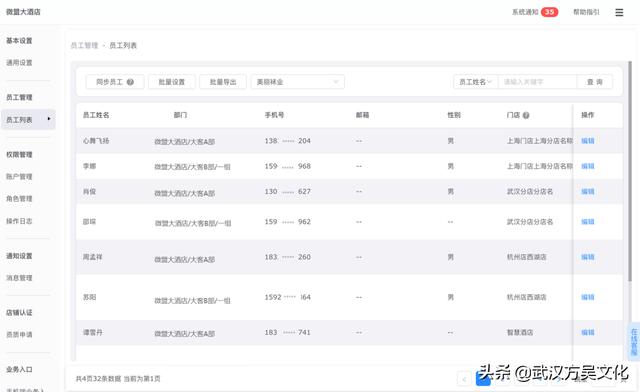This screenshot has height=392, width=640.
Task: Click 员工姓名 column header
Action: pos(96,115)
